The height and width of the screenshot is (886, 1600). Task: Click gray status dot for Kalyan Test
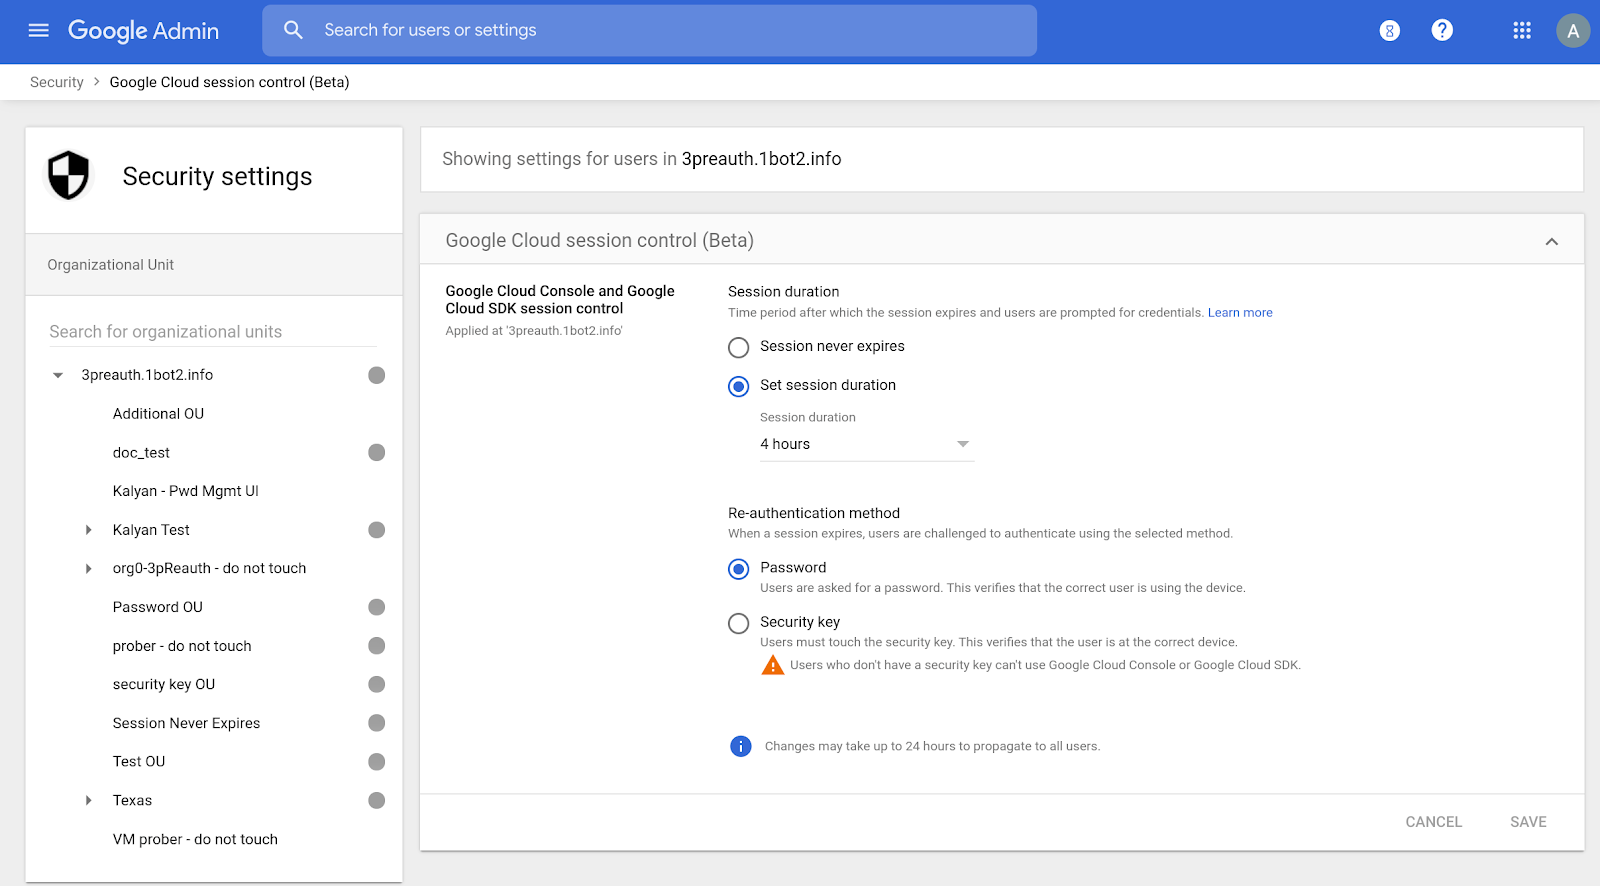click(377, 530)
